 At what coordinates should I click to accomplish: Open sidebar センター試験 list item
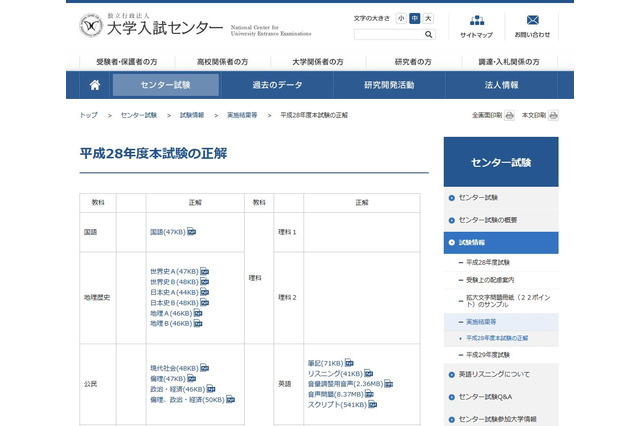[501, 197]
